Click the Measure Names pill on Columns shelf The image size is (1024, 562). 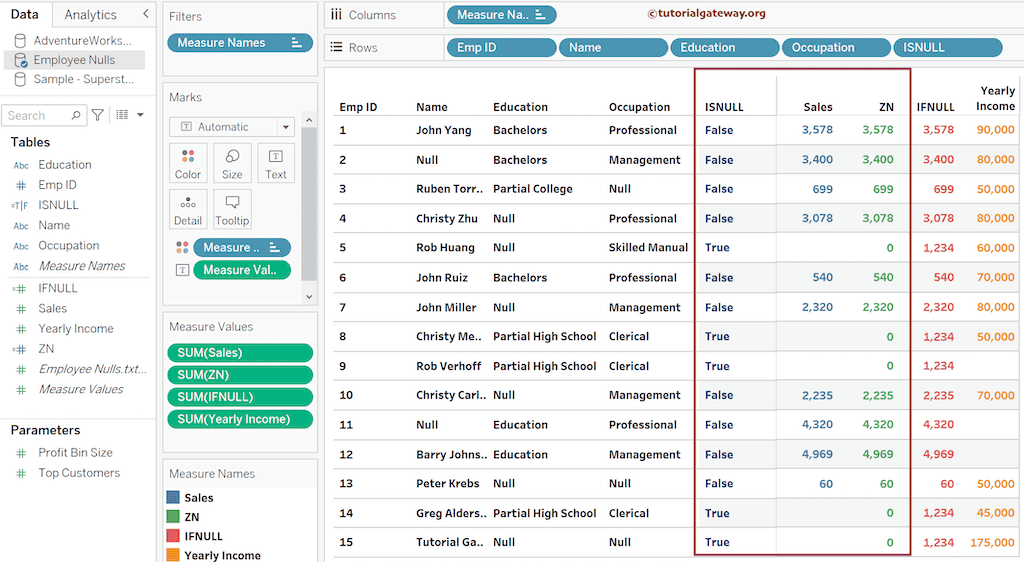(502, 14)
